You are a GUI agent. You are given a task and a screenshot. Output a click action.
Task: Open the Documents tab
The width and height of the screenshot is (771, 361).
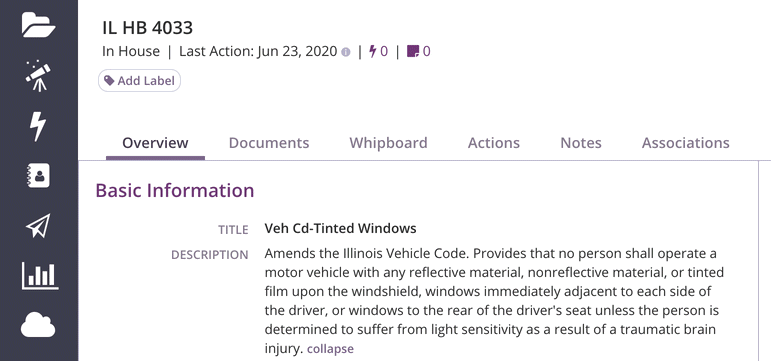click(x=269, y=143)
